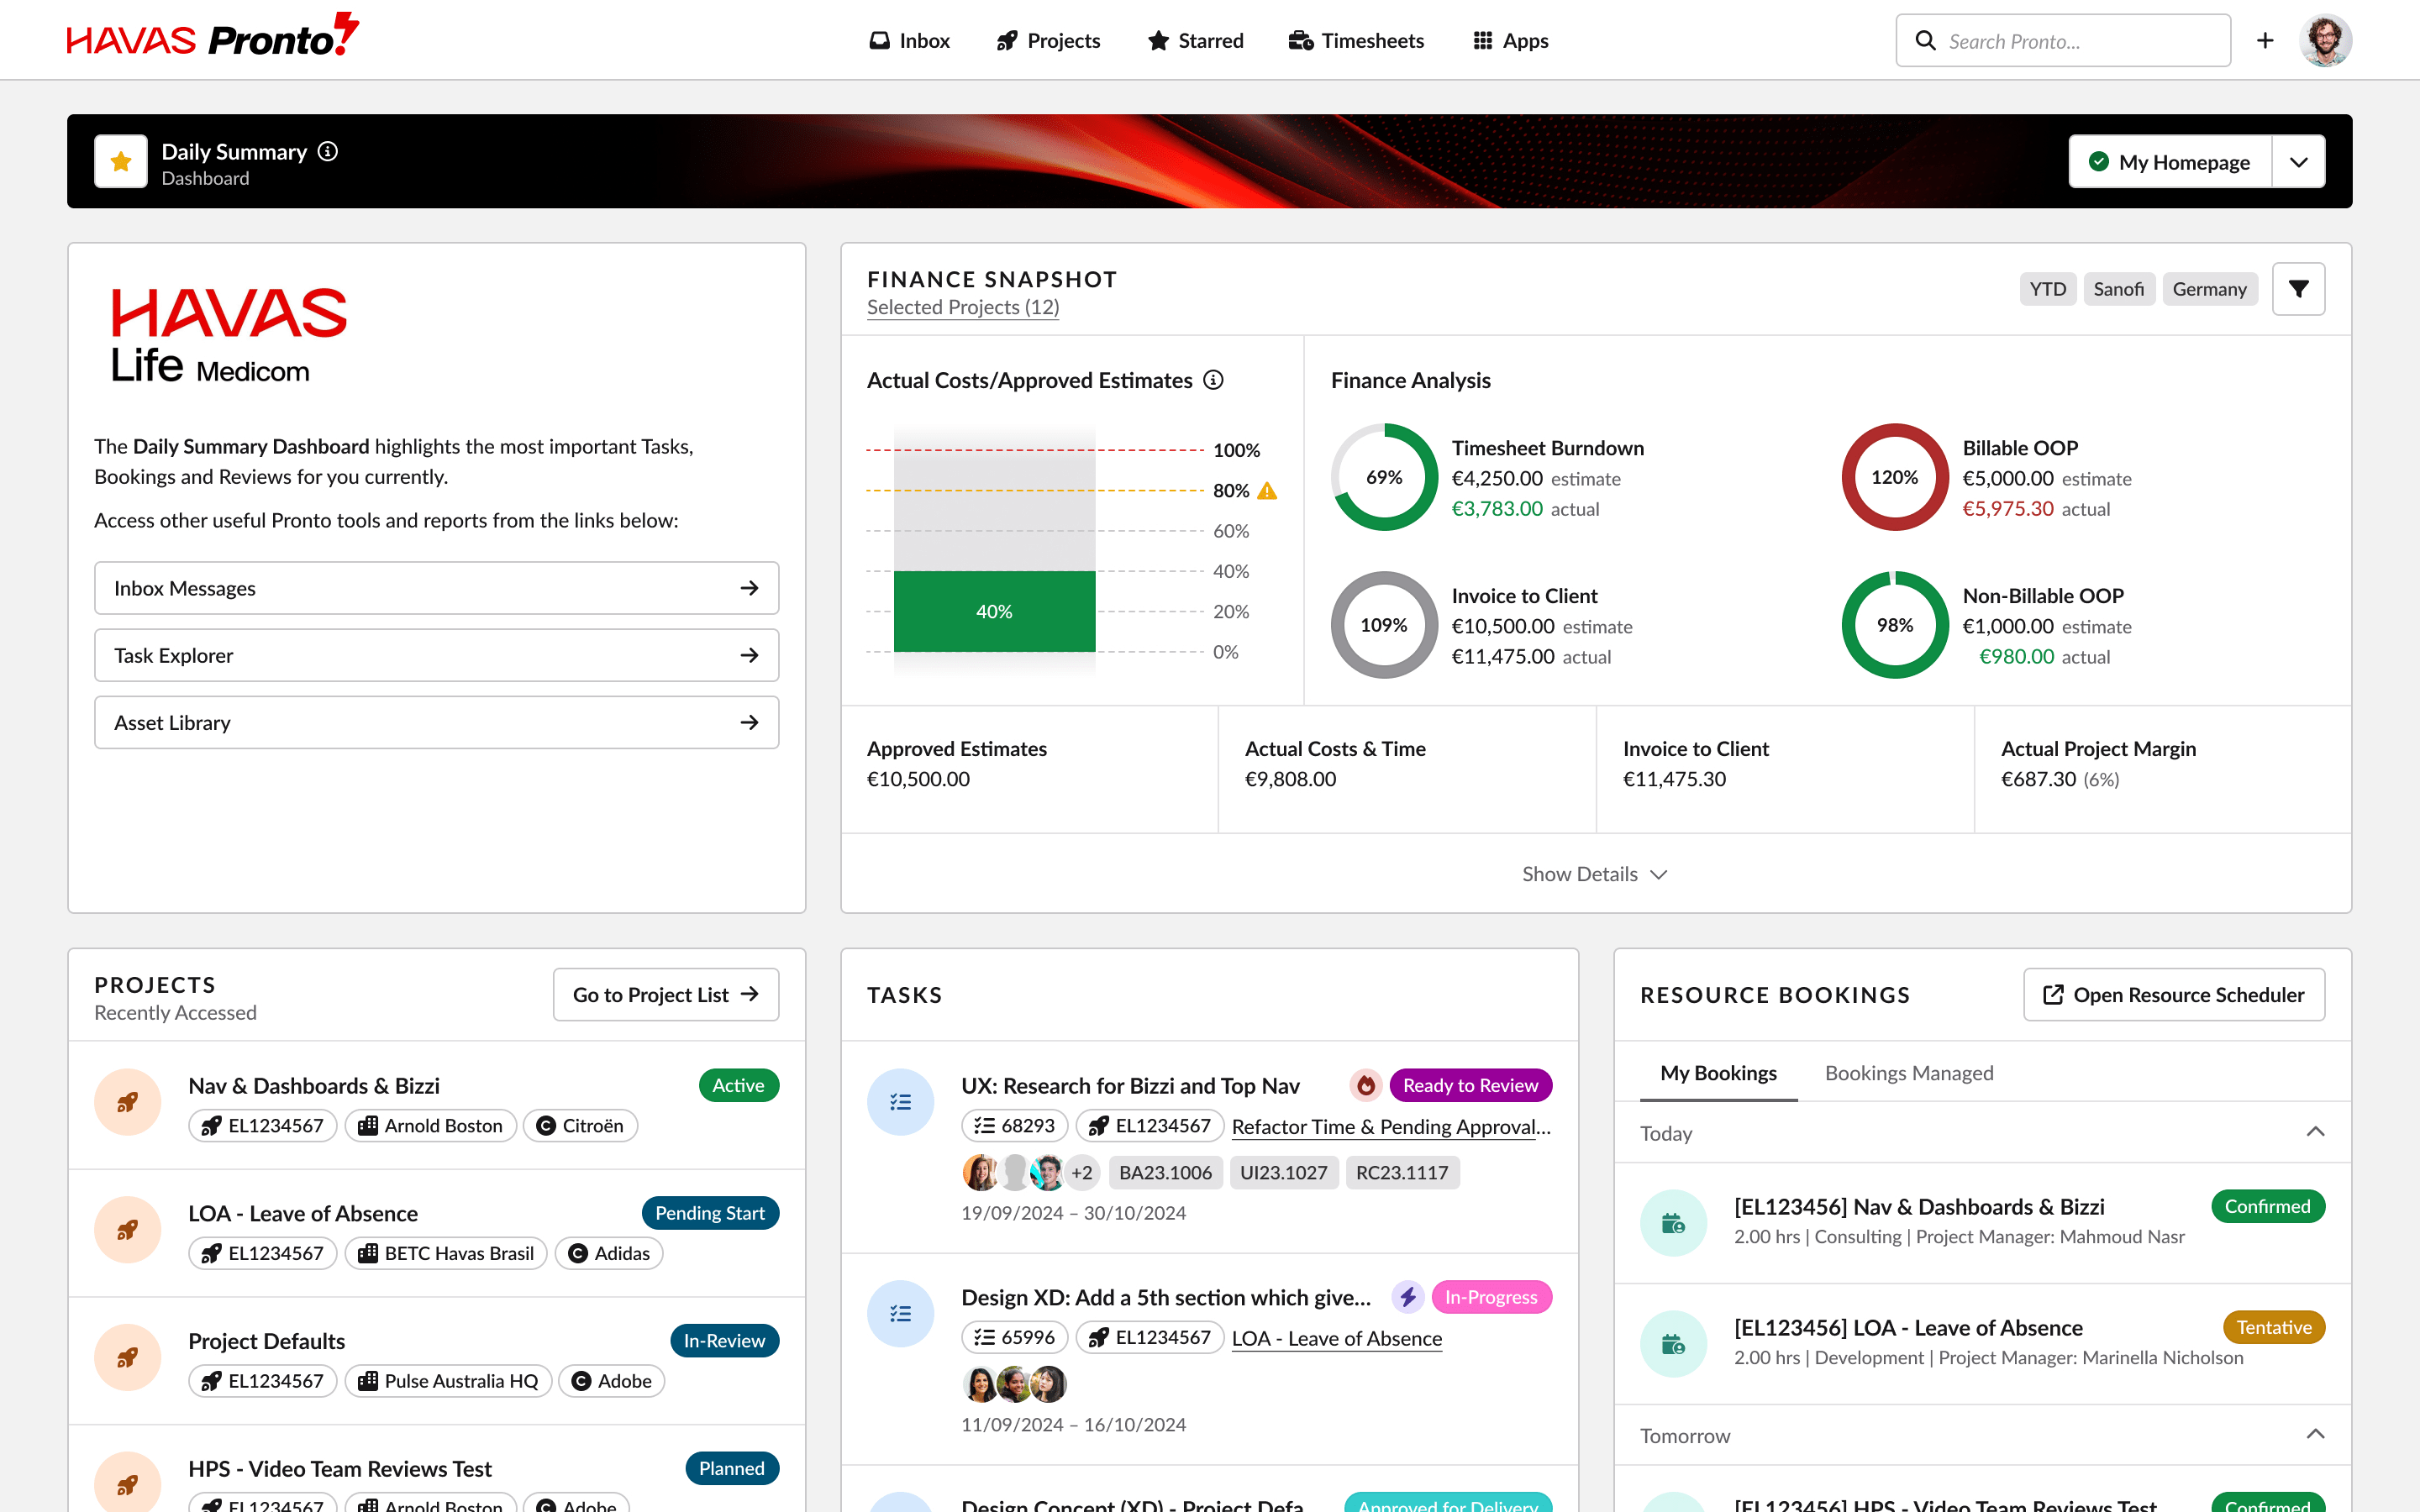Remove the Sanofi filter chip
The width and height of the screenshot is (2420, 1512).
(2119, 289)
